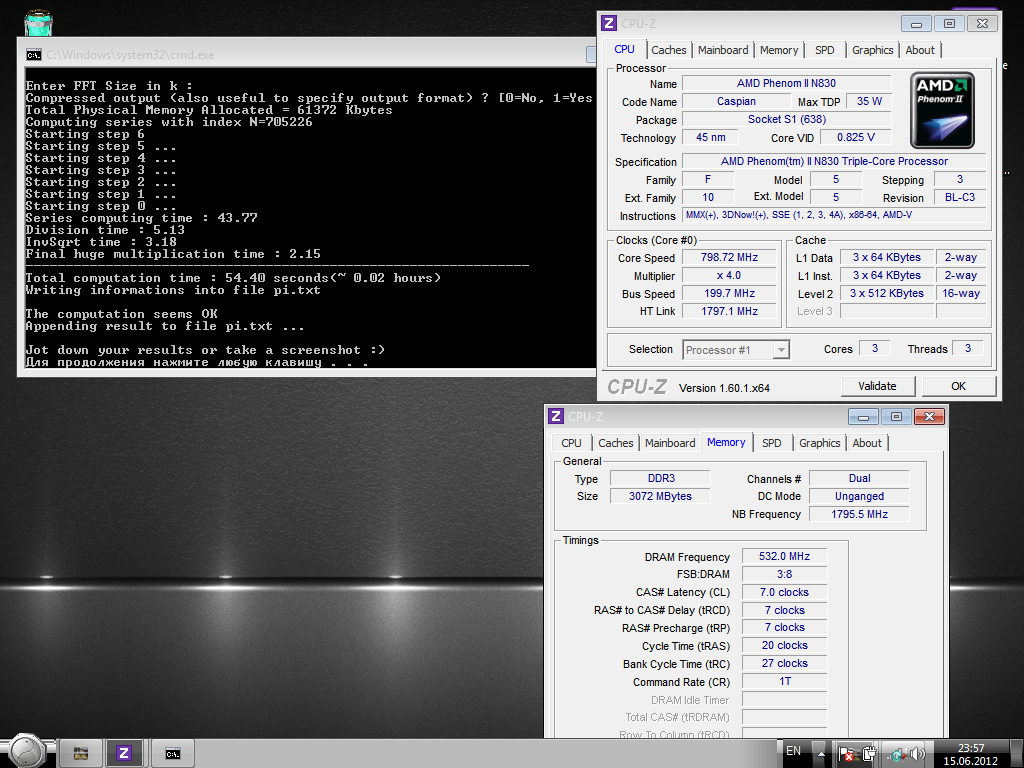The image size is (1024, 768).
Task: Minimize the upper CPU-Z window
Action: tap(916, 24)
